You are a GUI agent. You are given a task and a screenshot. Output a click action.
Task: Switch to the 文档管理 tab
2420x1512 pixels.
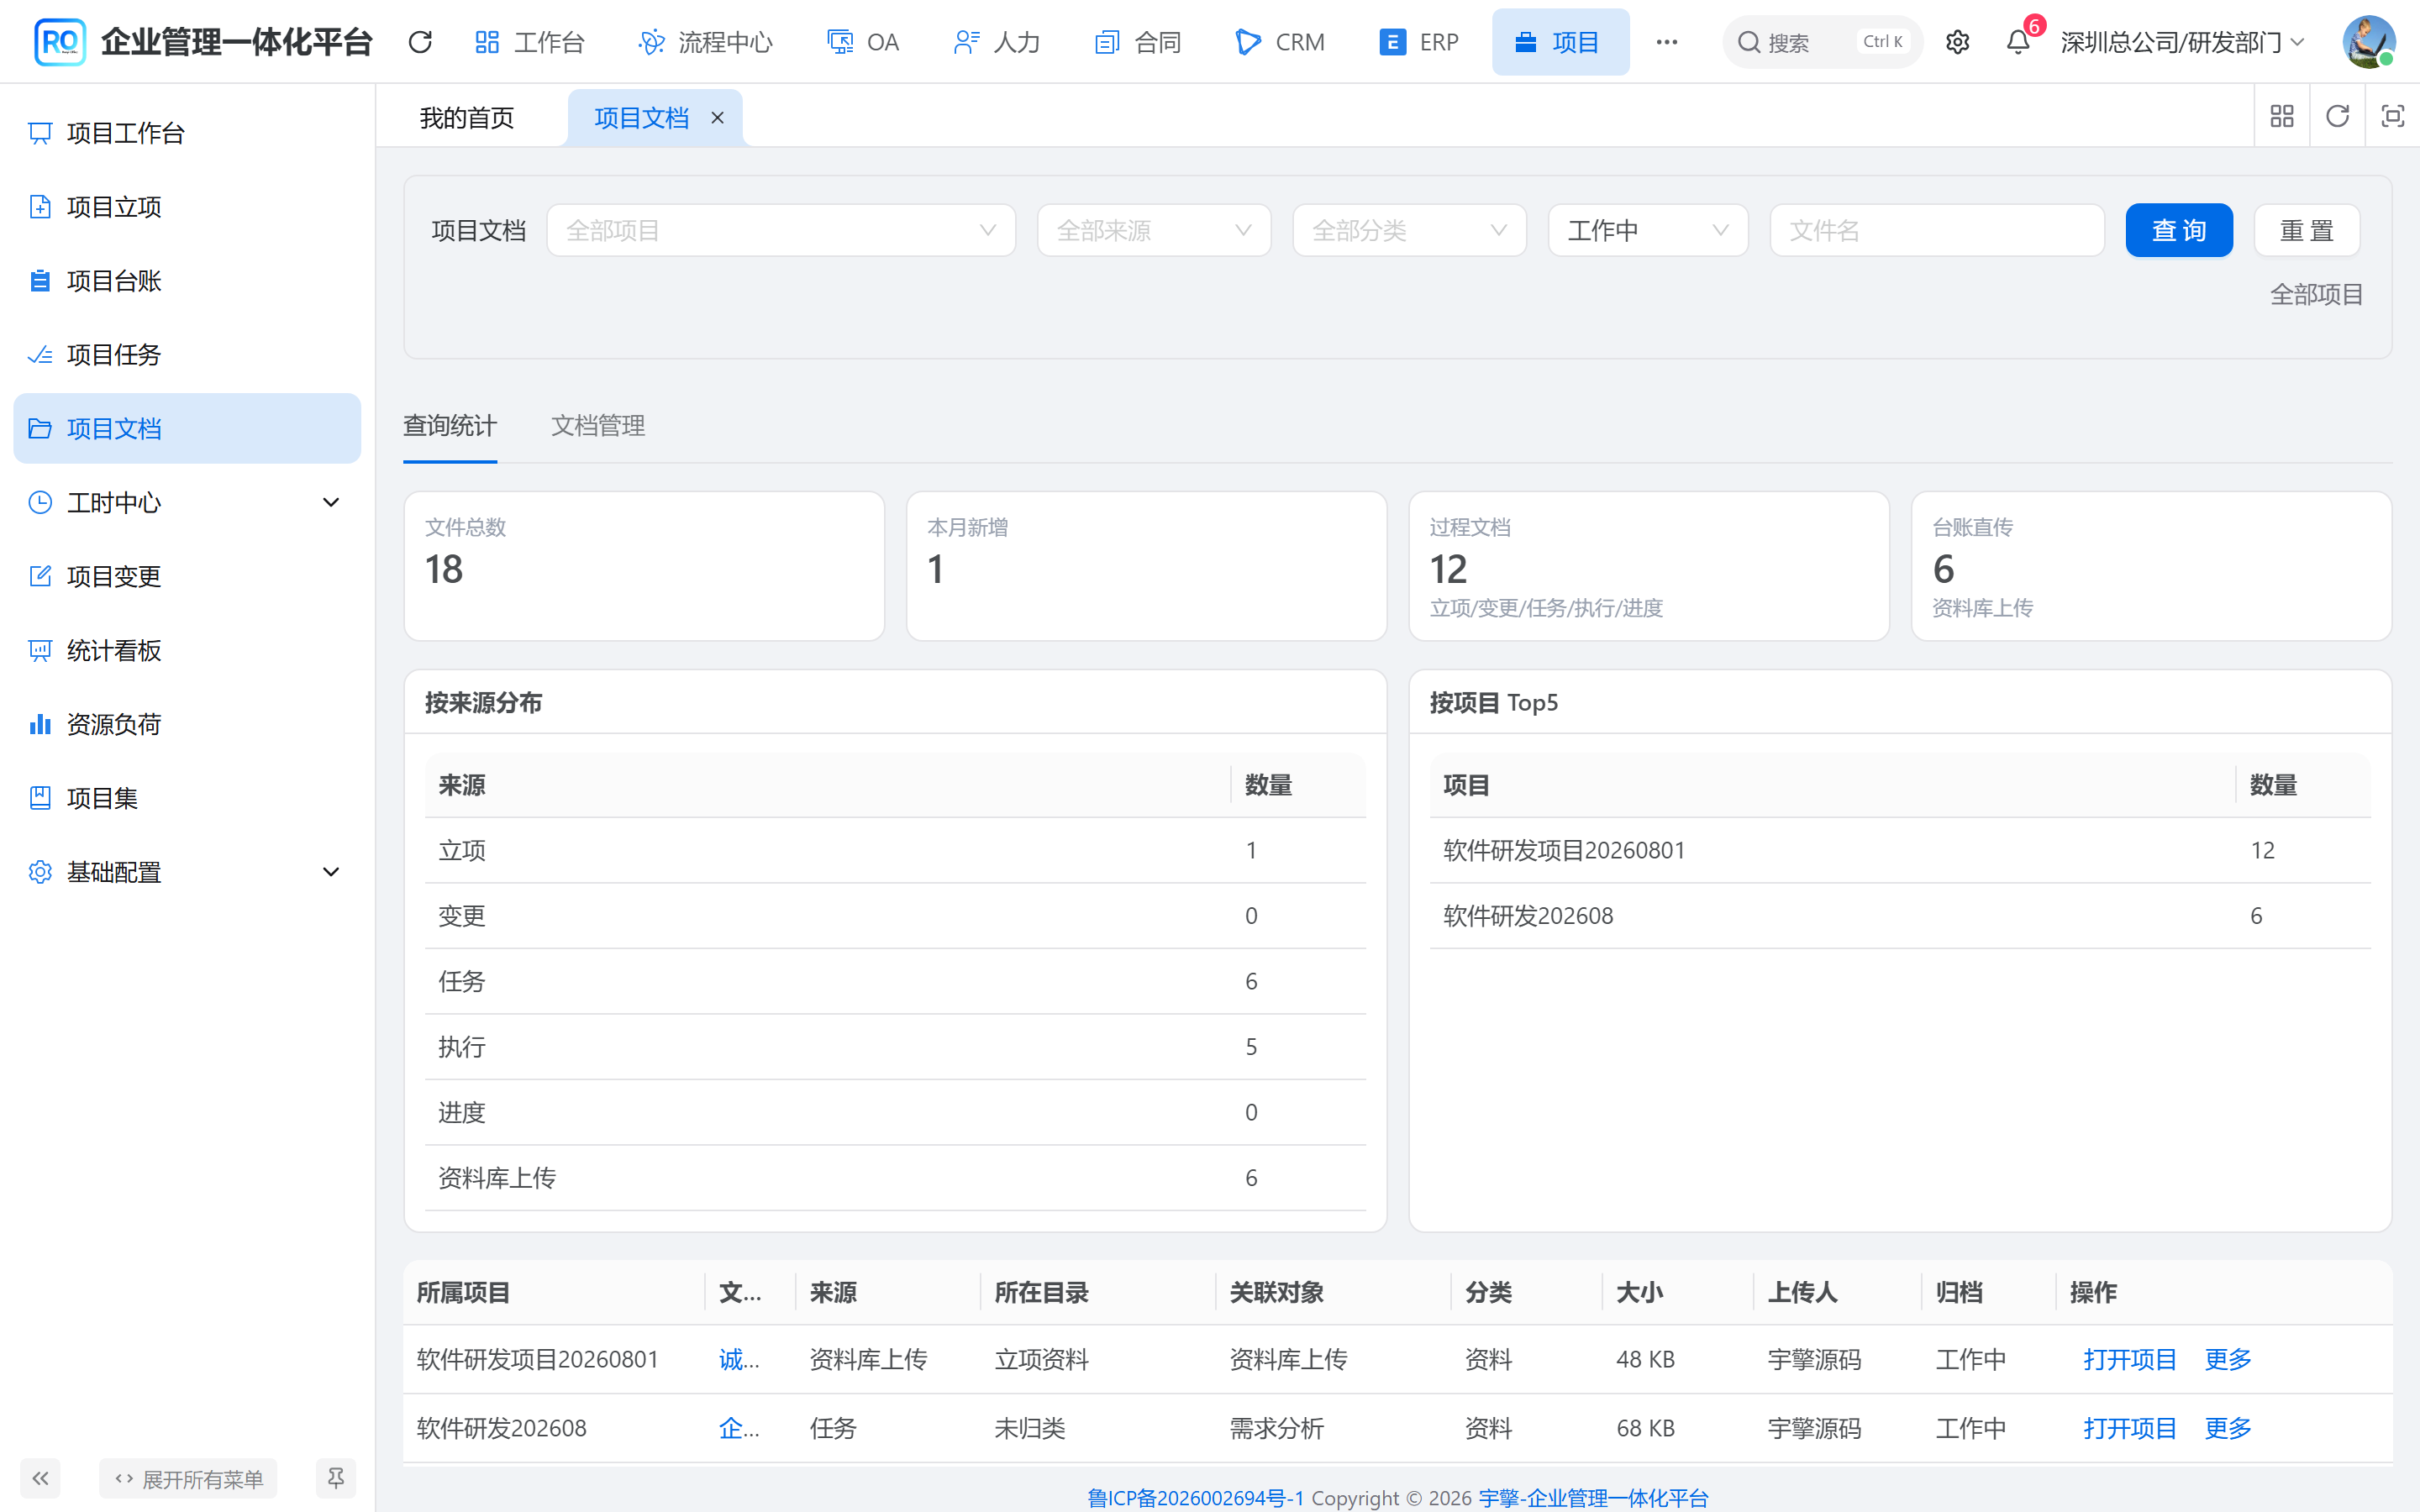point(598,426)
